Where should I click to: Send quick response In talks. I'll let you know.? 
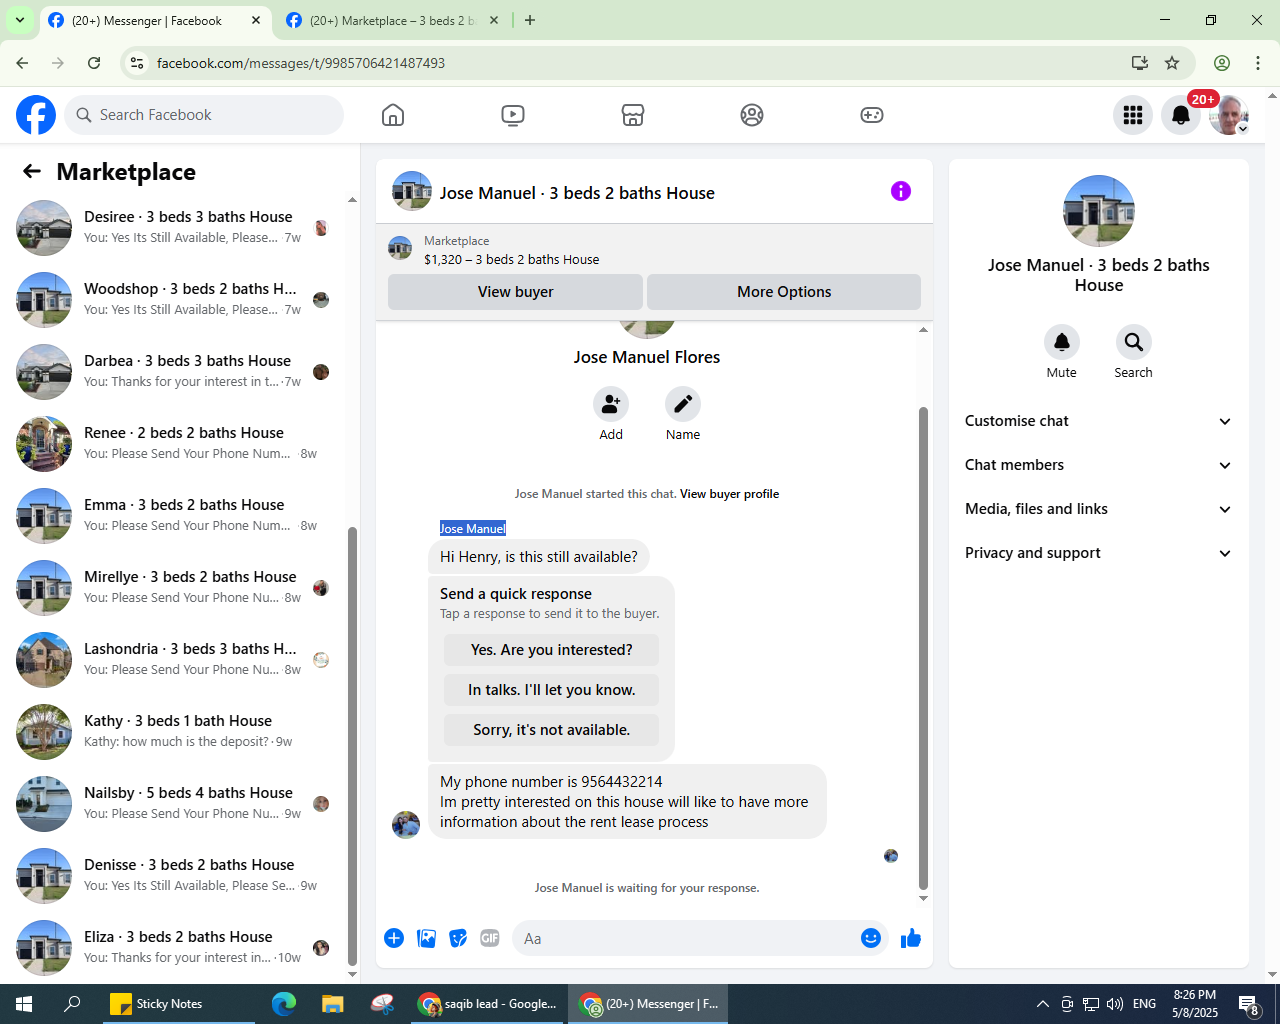click(x=551, y=690)
